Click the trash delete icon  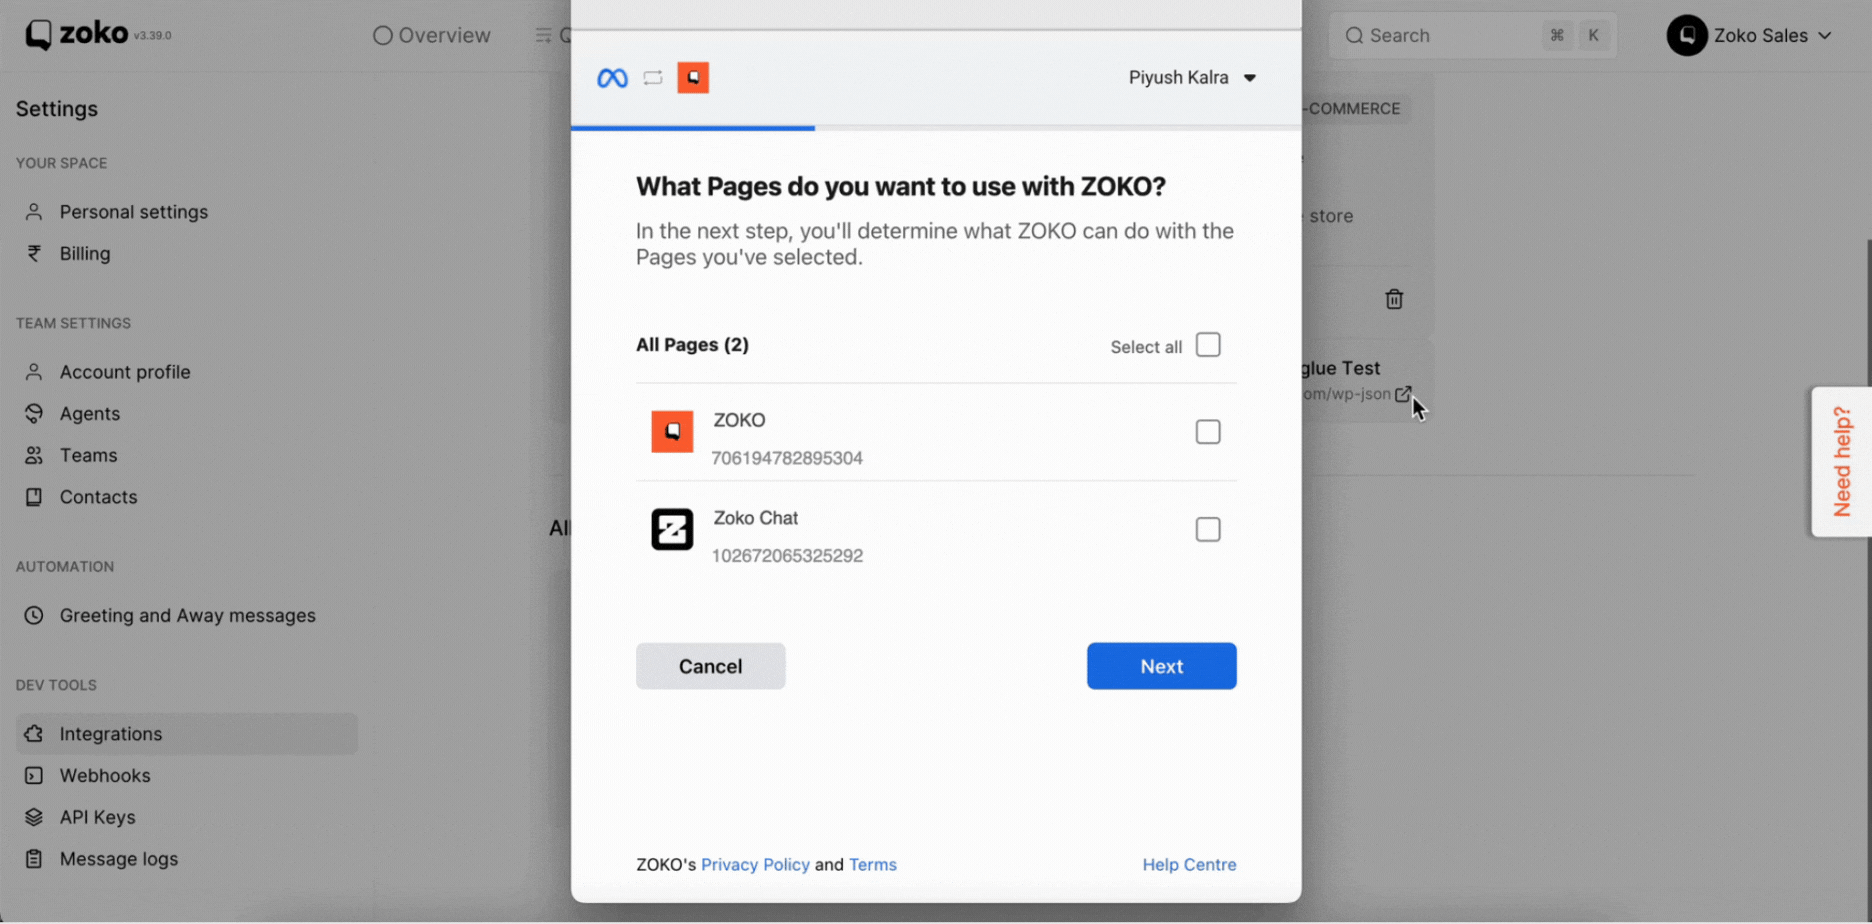pyautogui.click(x=1394, y=299)
